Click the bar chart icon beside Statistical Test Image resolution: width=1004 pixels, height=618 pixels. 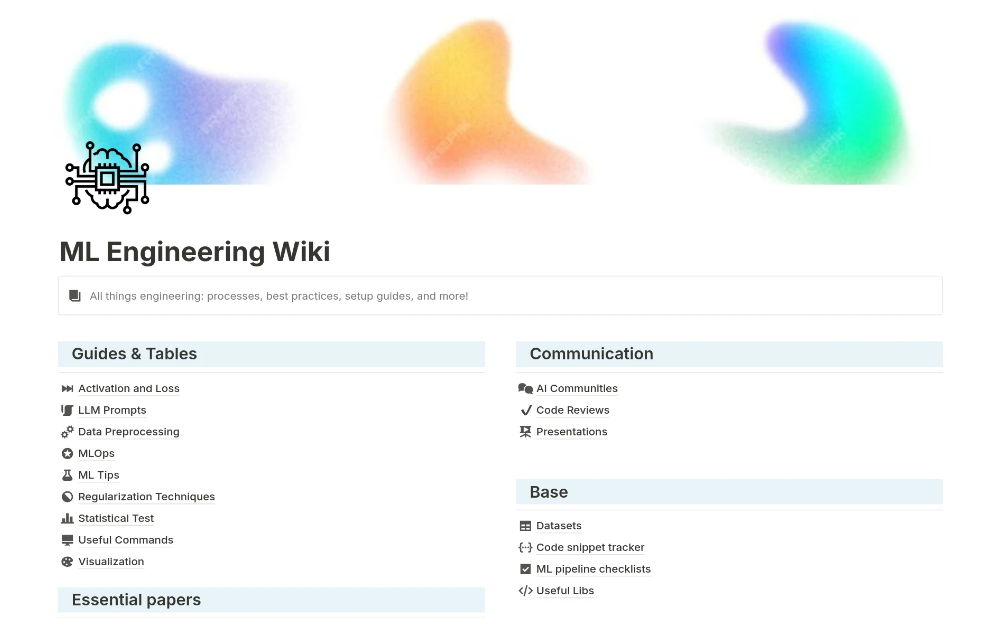pos(67,518)
